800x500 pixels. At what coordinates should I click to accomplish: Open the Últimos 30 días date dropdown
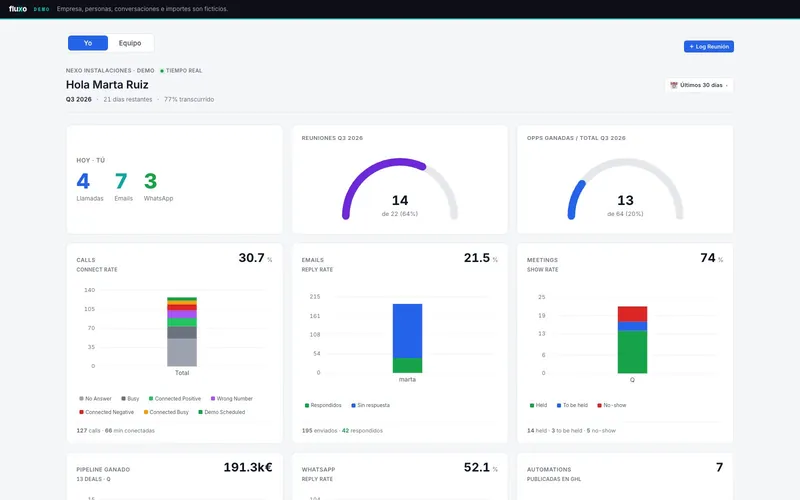[x=699, y=85]
